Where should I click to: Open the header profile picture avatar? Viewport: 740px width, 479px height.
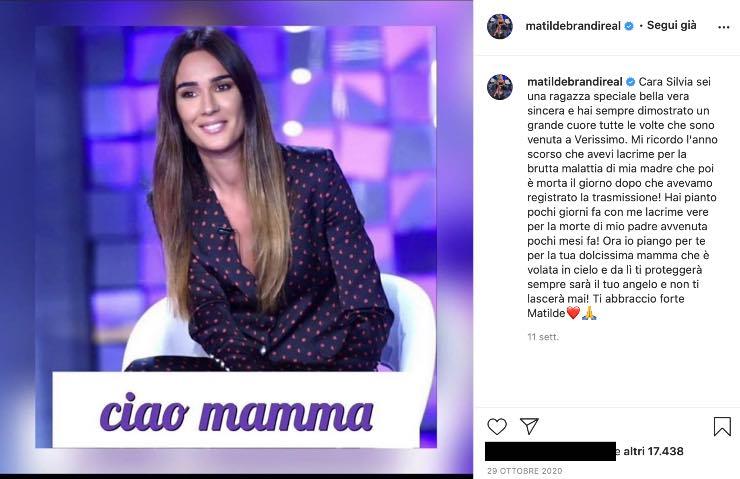(500, 26)
